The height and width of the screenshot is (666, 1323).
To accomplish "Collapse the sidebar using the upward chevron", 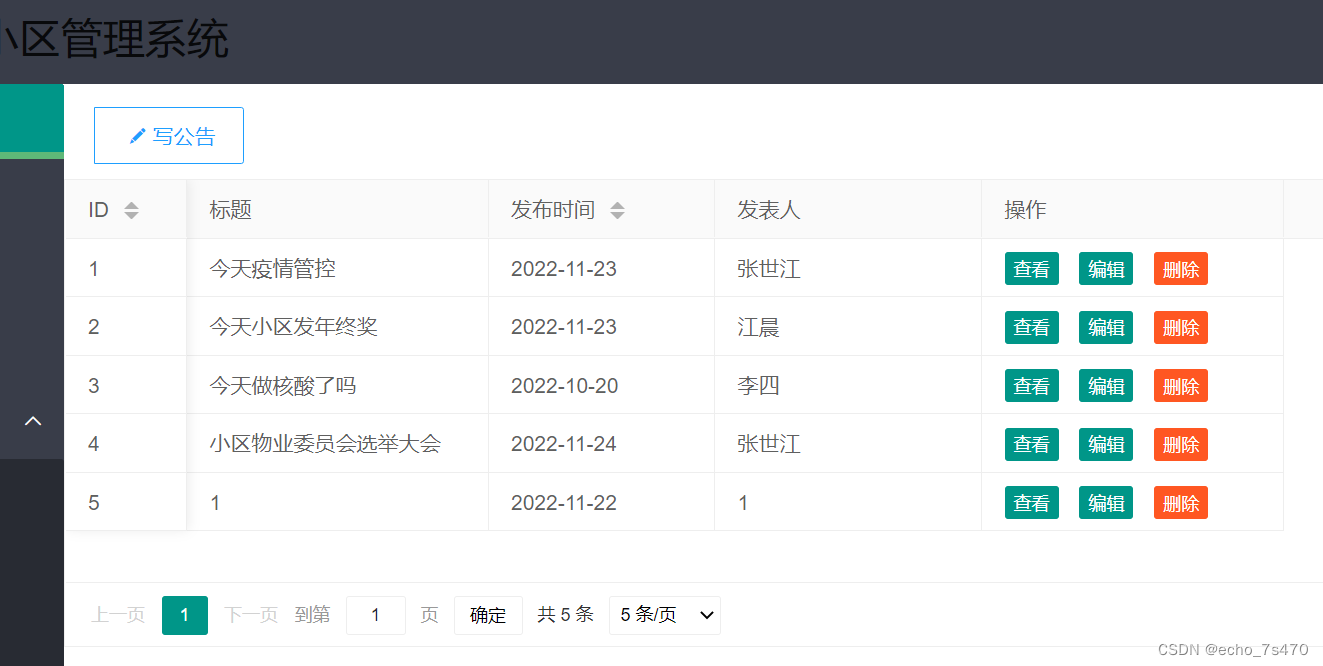I will [32, 422].
